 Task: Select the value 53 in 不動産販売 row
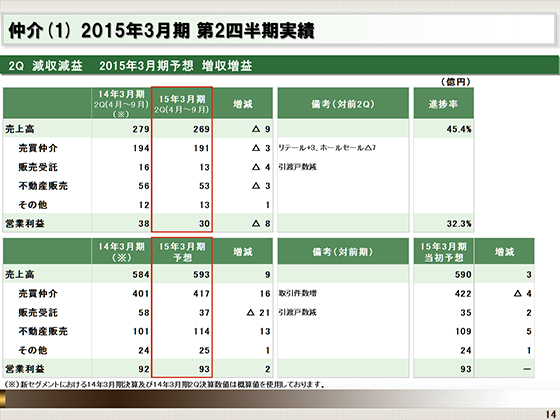pyautogui.click(x=204, y=186)
